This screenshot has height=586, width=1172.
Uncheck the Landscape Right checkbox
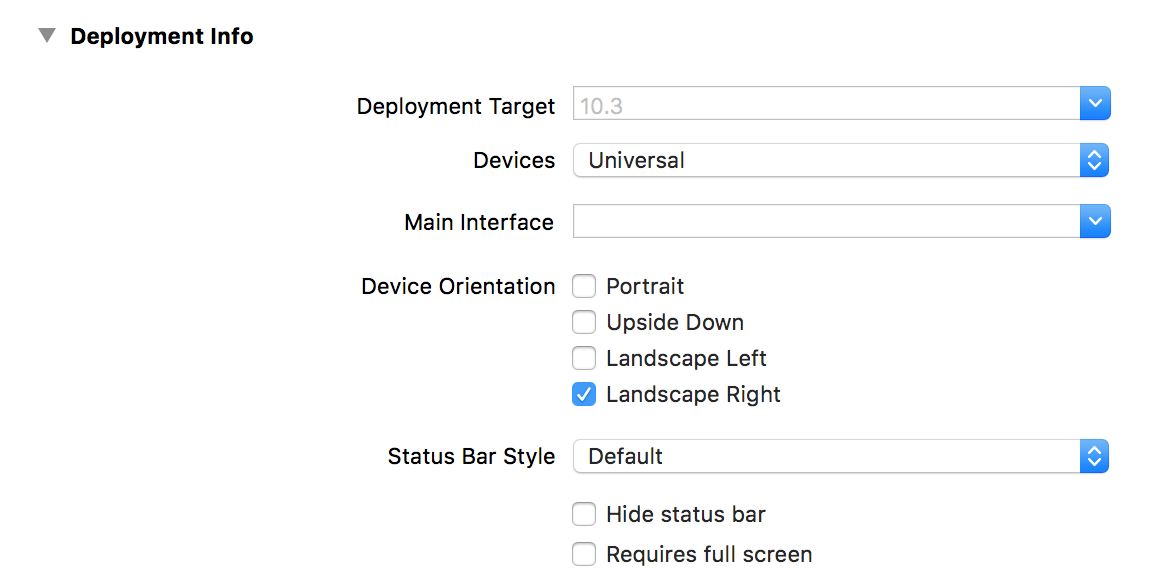click(x=584, y=394)
